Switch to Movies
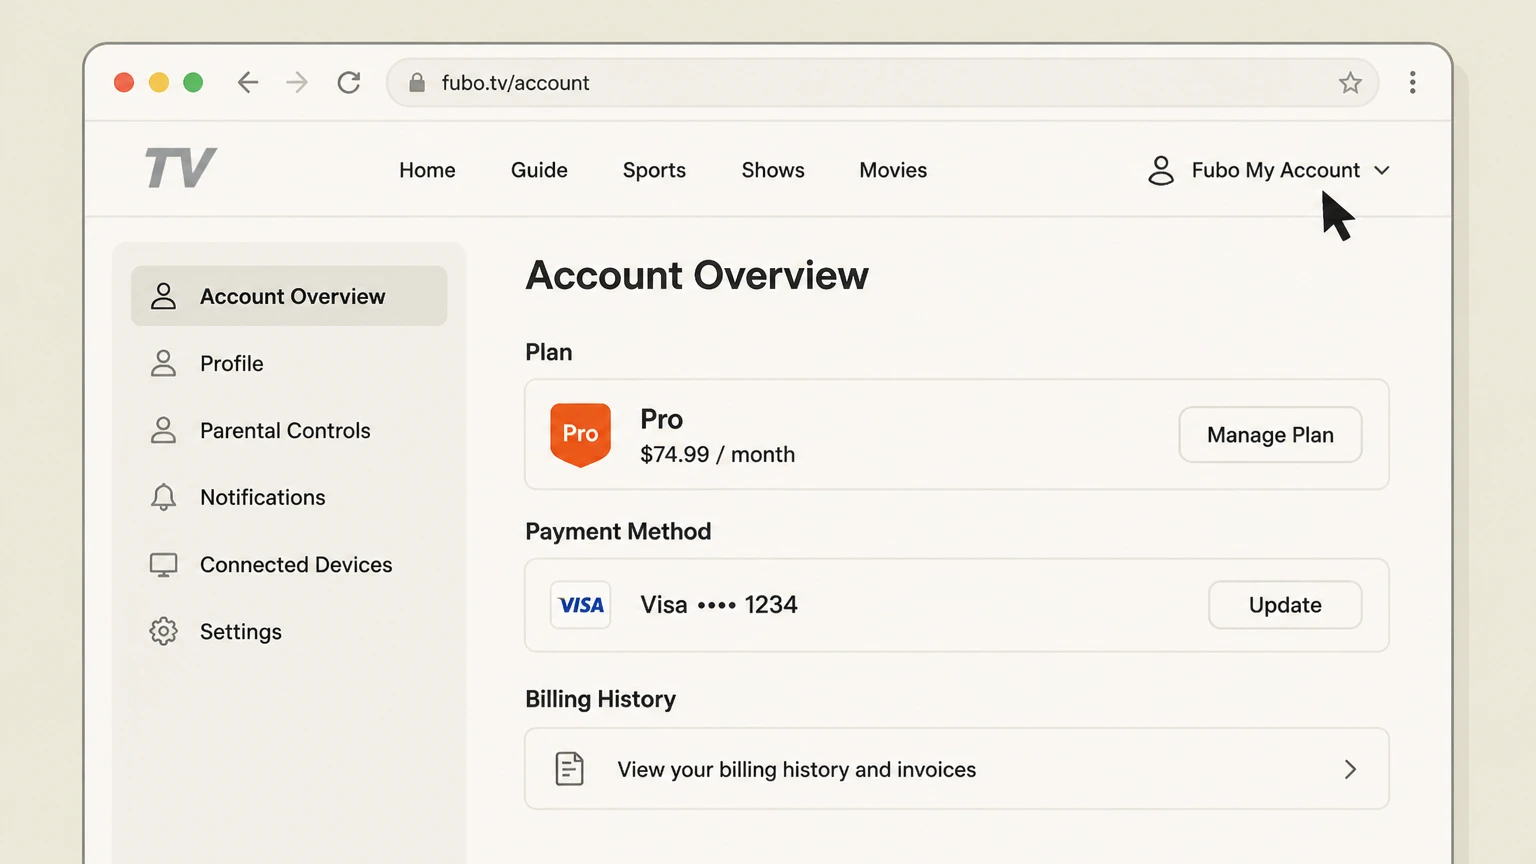 tap(893, 170)
